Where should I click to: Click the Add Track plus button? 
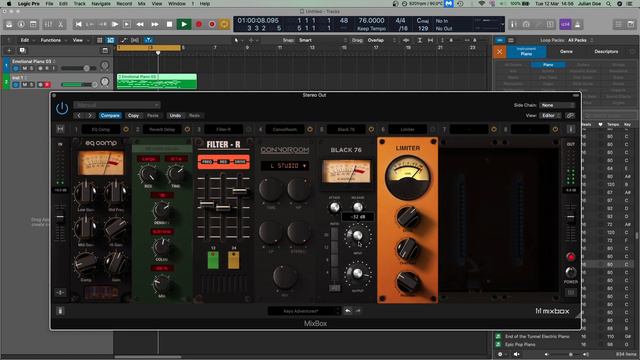9,51
